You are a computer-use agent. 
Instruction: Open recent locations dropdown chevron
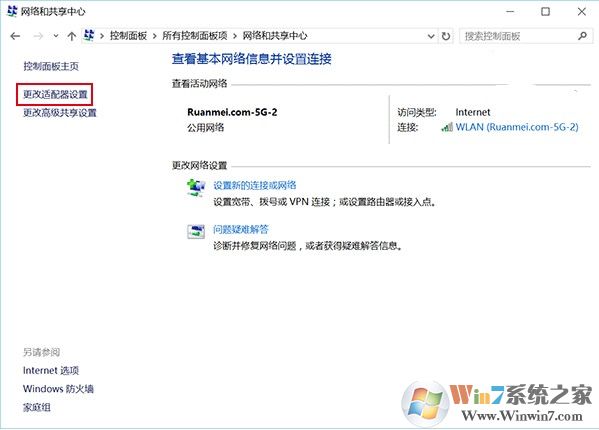[56, 36]
